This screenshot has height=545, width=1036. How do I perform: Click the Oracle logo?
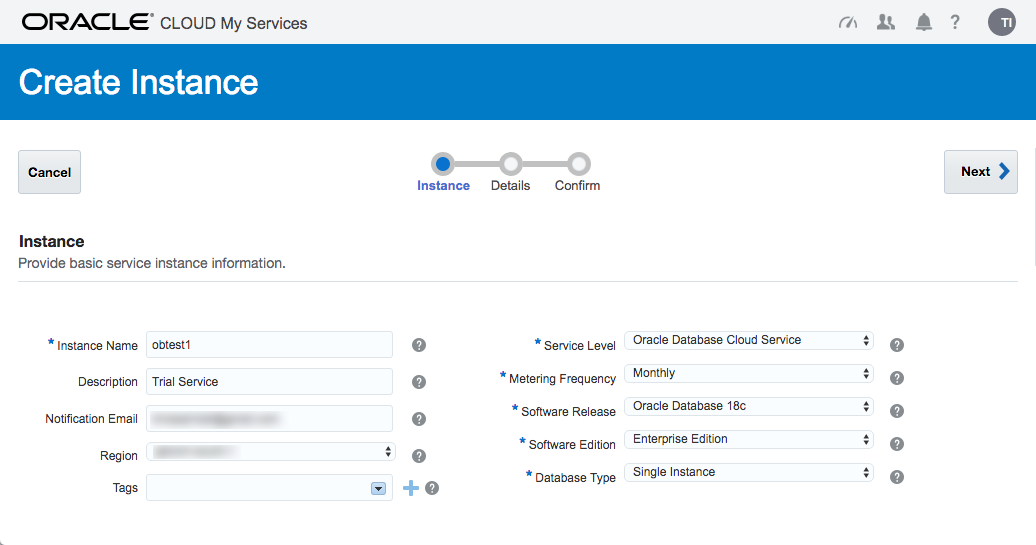coord(87,22)
